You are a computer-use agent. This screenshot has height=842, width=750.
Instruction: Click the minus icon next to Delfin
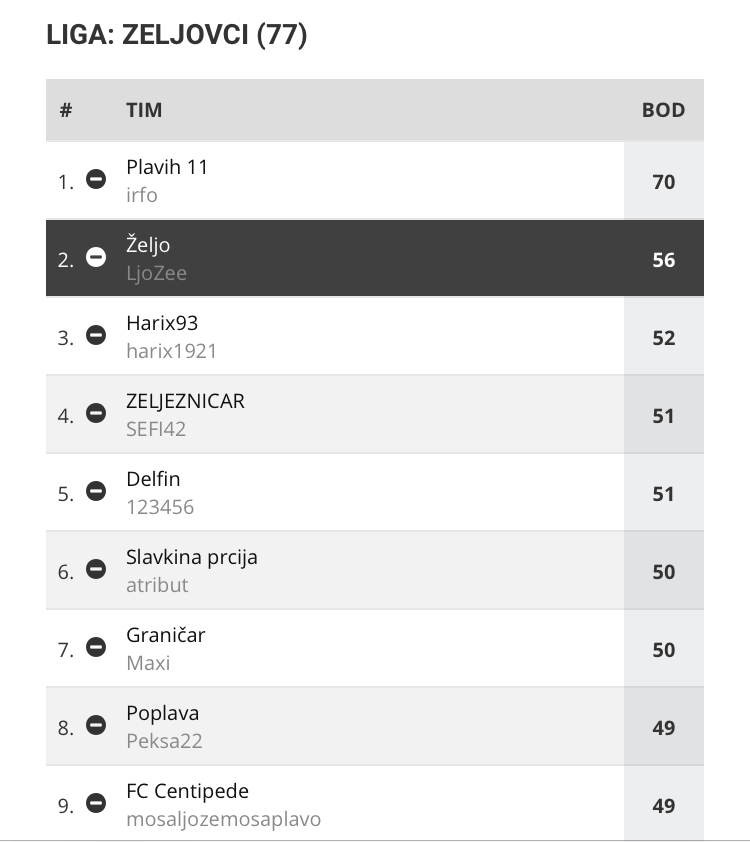[x=96, y=491]
